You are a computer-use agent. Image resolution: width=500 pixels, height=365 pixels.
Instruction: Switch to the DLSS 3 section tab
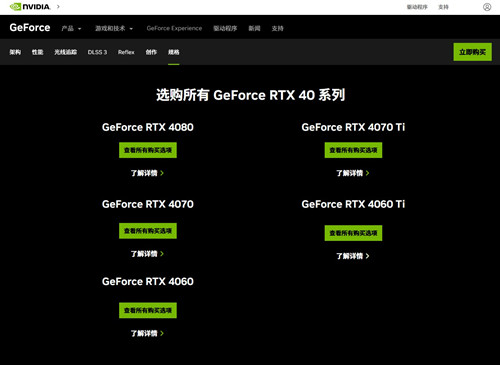(x=97, y=52)
